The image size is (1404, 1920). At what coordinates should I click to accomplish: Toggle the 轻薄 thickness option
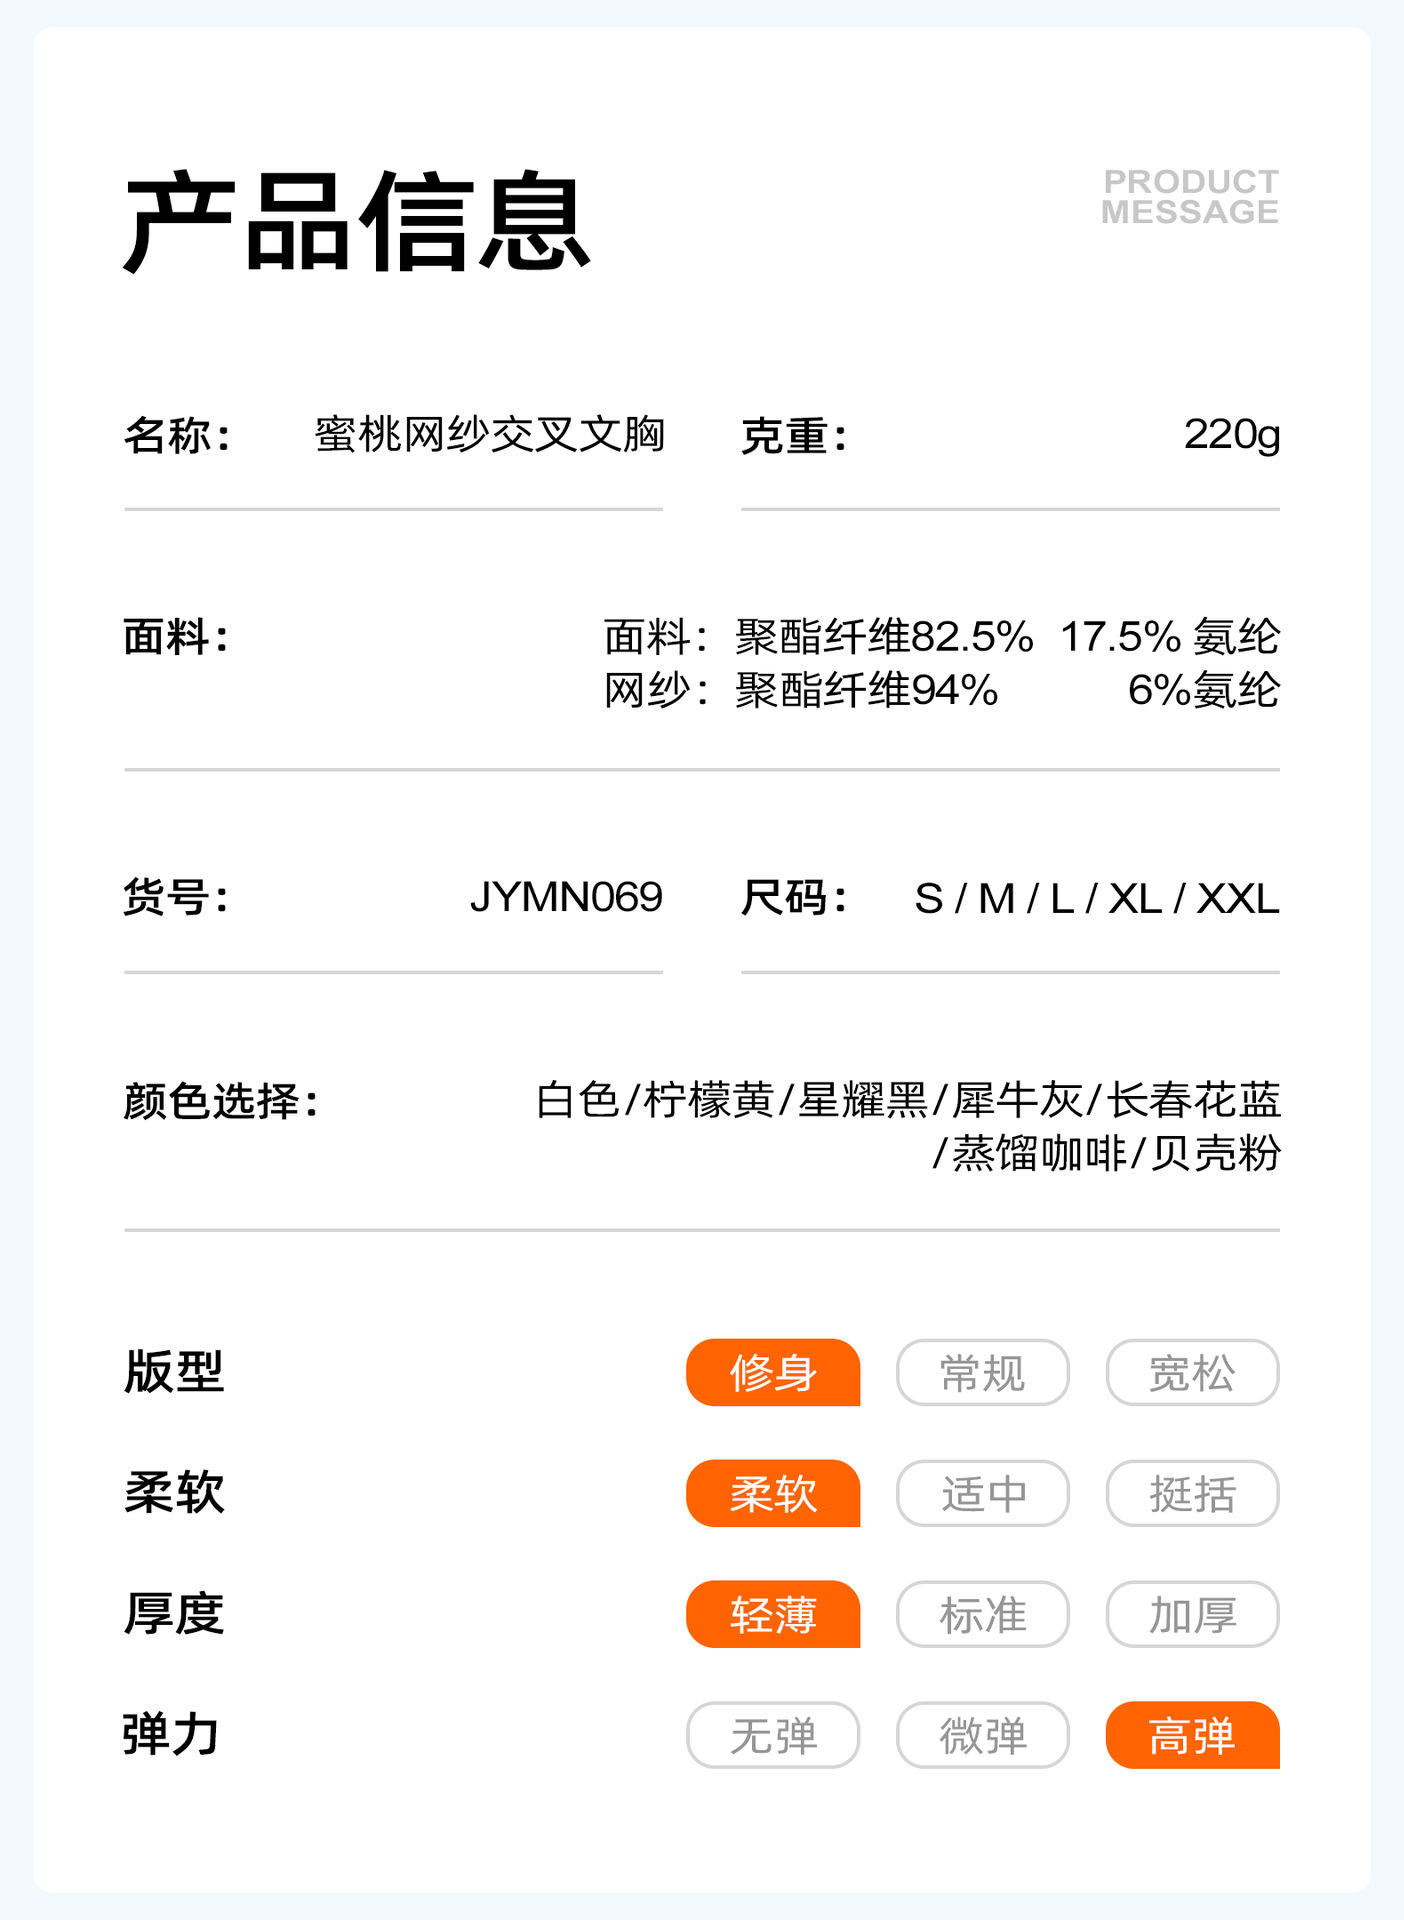pos(773,1614)
